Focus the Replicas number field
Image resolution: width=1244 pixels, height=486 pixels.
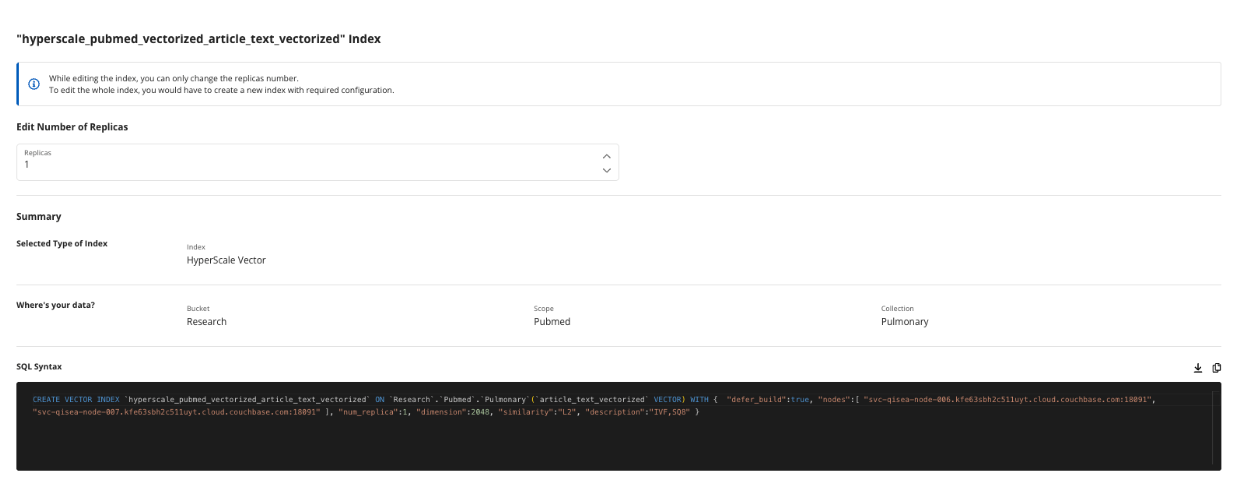[x=300, y=162]
